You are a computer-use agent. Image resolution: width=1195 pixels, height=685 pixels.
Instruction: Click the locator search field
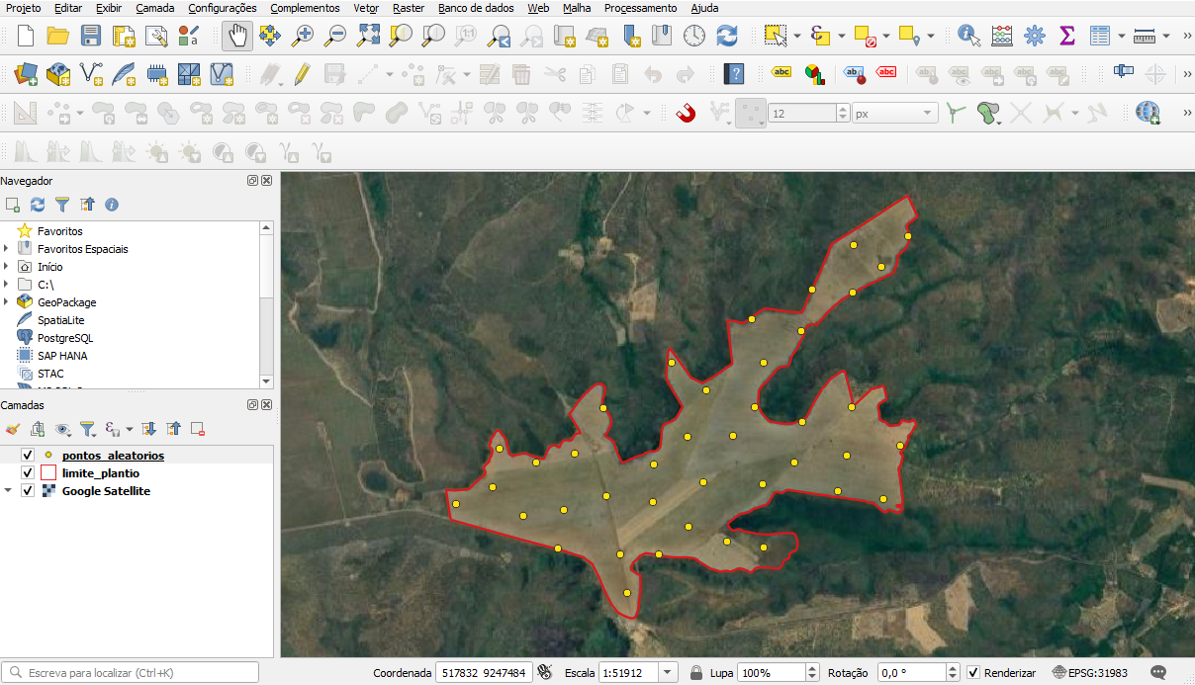coord(130,673)
